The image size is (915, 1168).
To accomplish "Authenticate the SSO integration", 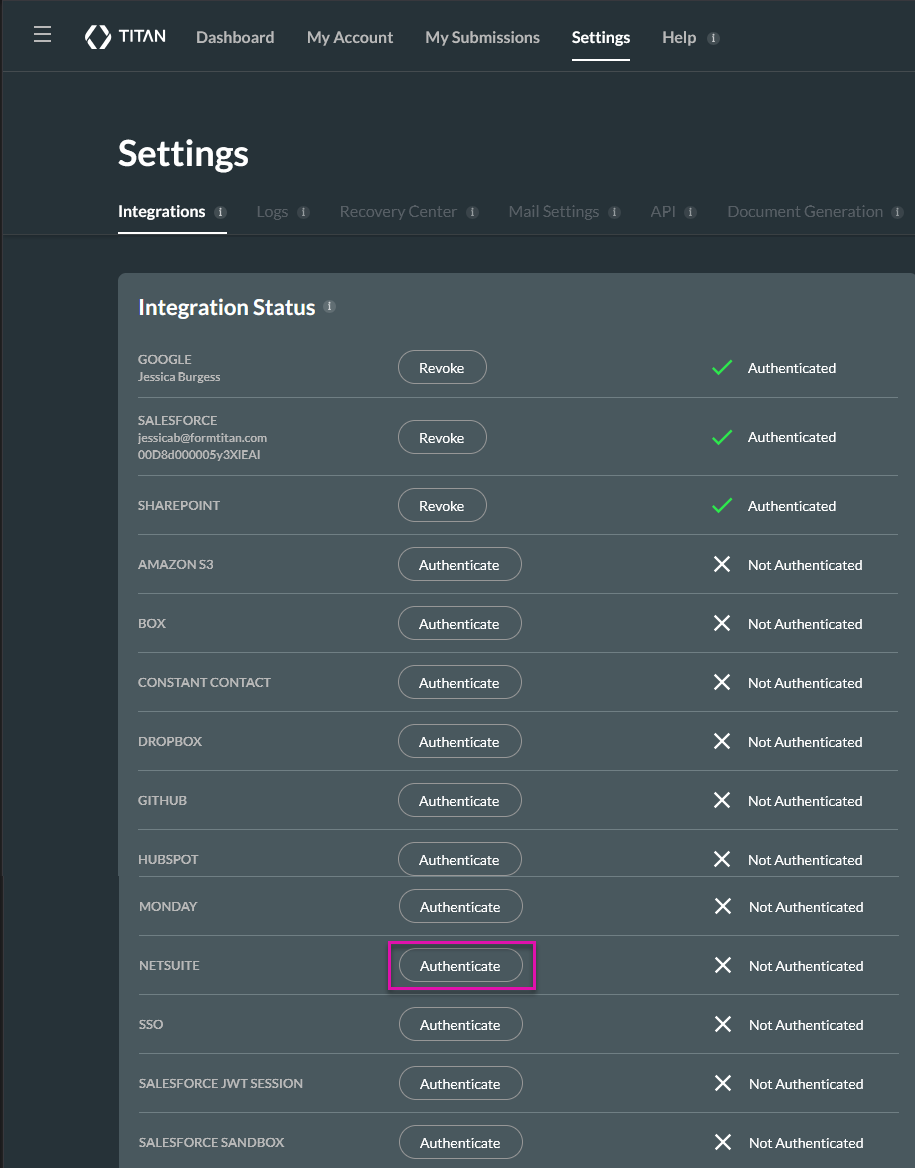I will [x=460, y=1024].
